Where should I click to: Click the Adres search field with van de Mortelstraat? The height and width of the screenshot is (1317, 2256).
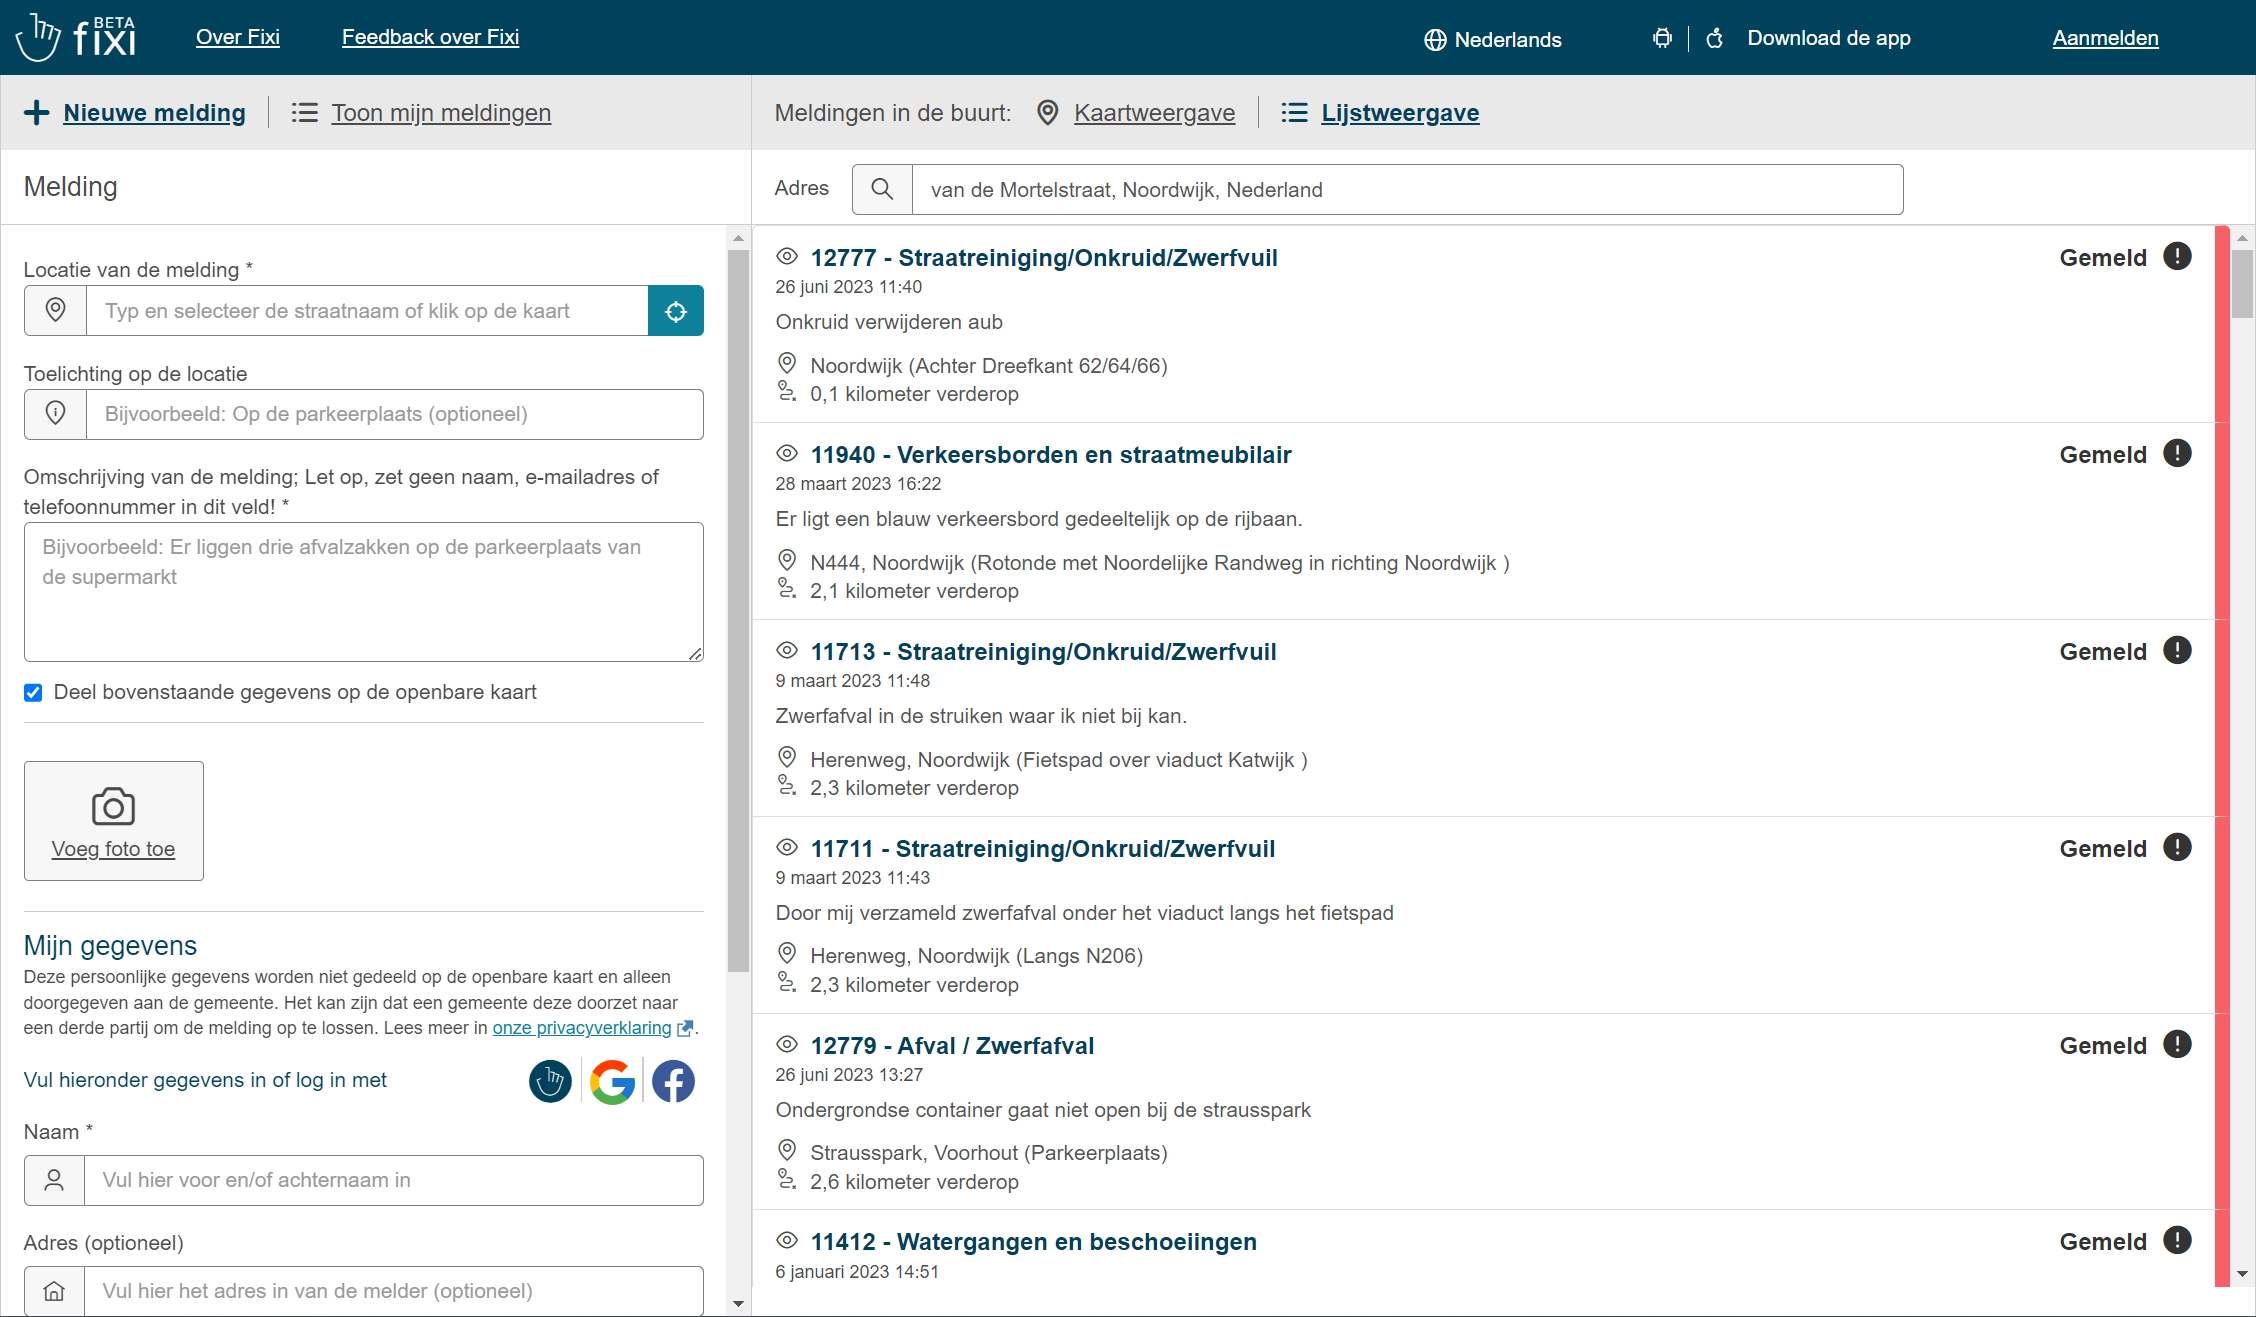(1407, 189)
